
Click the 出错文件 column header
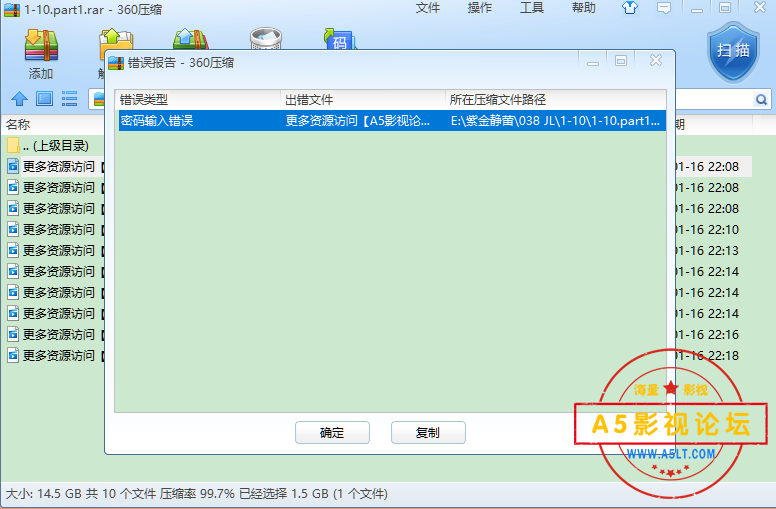(x=363, y=100)
